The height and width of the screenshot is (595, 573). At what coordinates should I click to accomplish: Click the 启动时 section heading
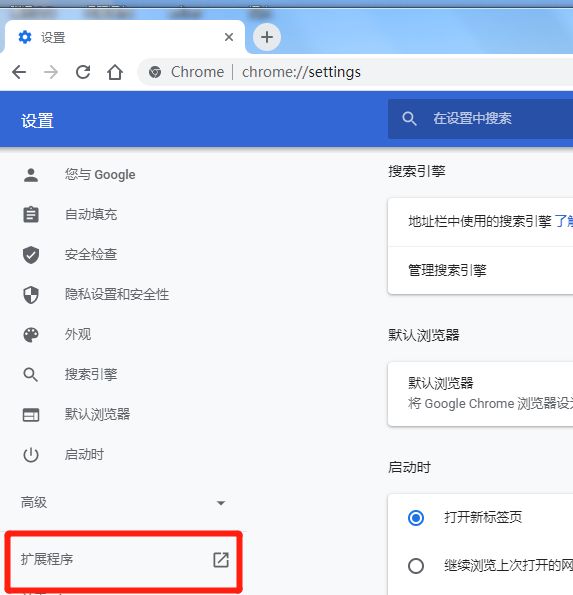click(x=409, y=467)
